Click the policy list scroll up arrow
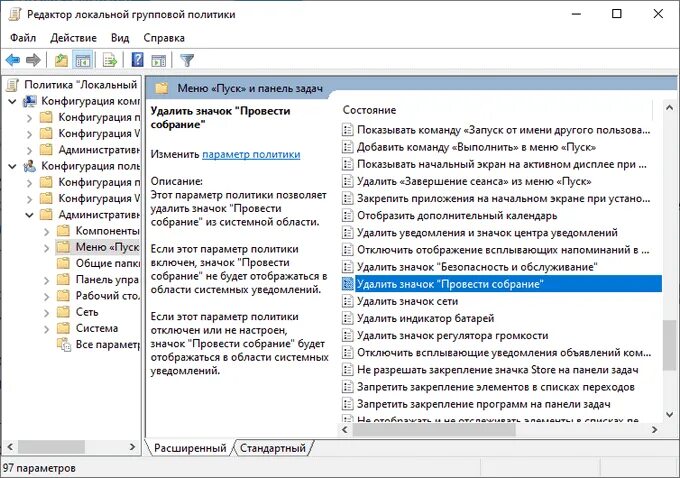680x478 pixels. tap(669, 108)
